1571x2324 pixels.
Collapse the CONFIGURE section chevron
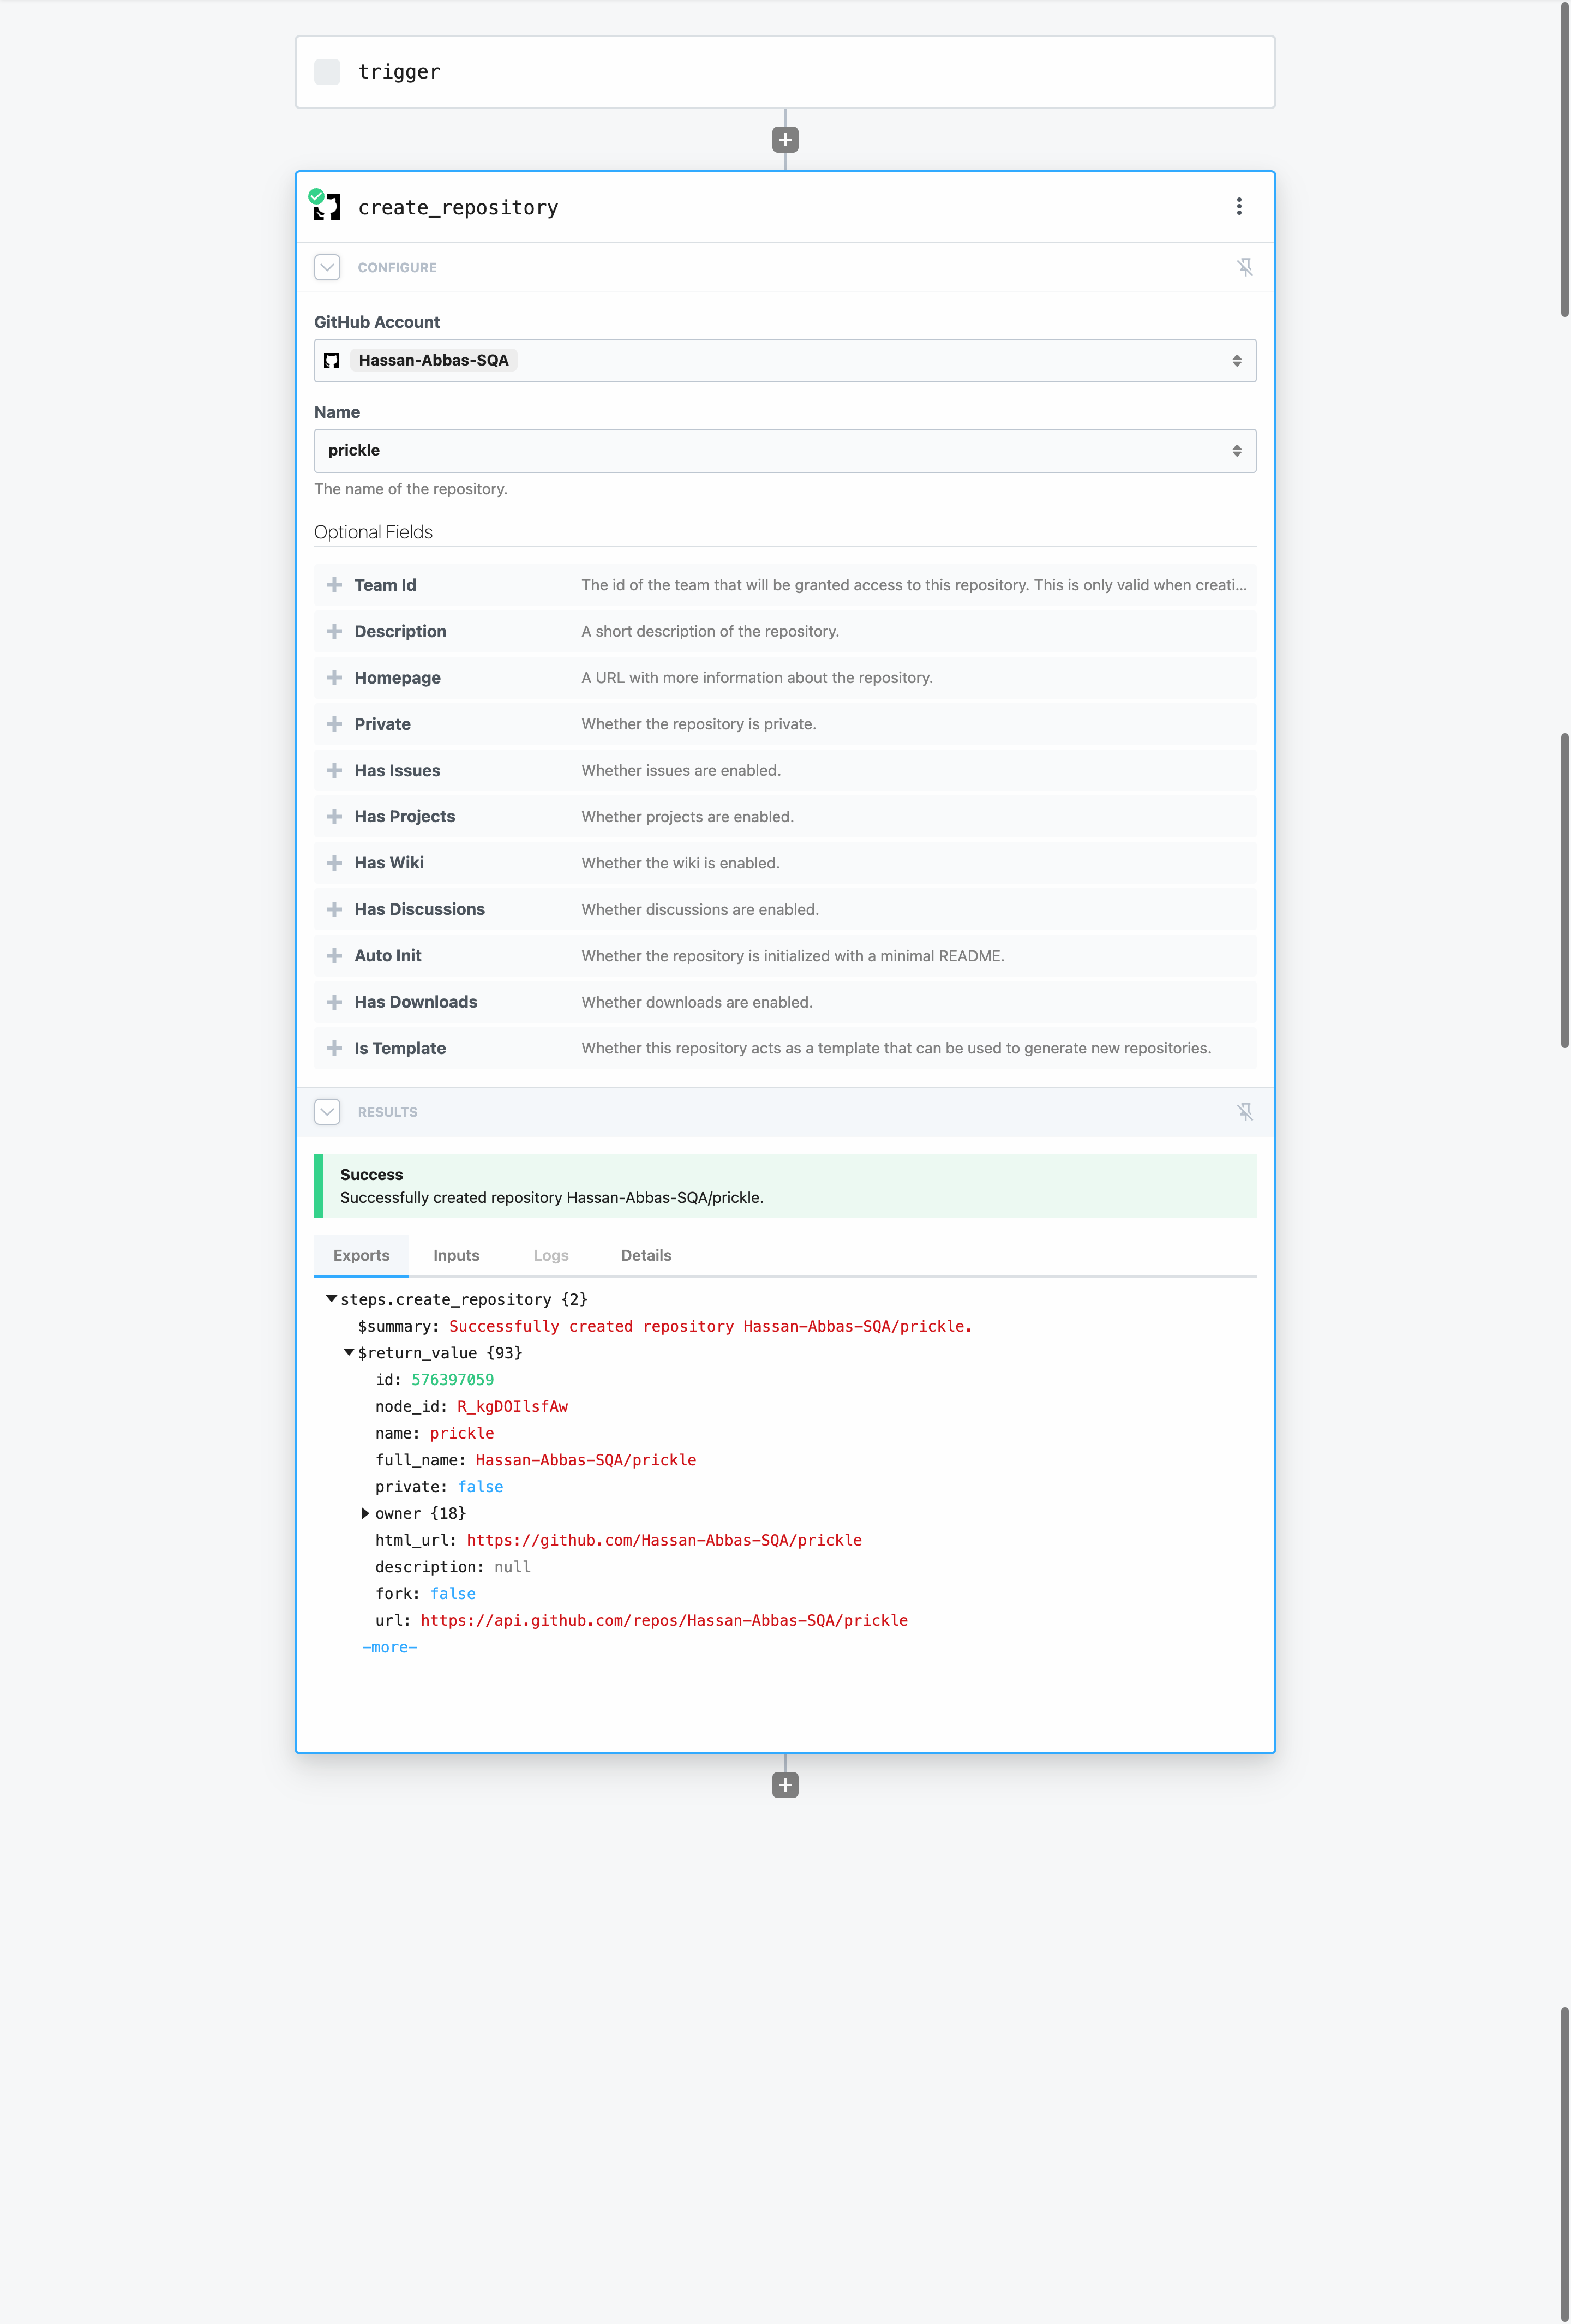pyautogui.click(x=326, y=267)
